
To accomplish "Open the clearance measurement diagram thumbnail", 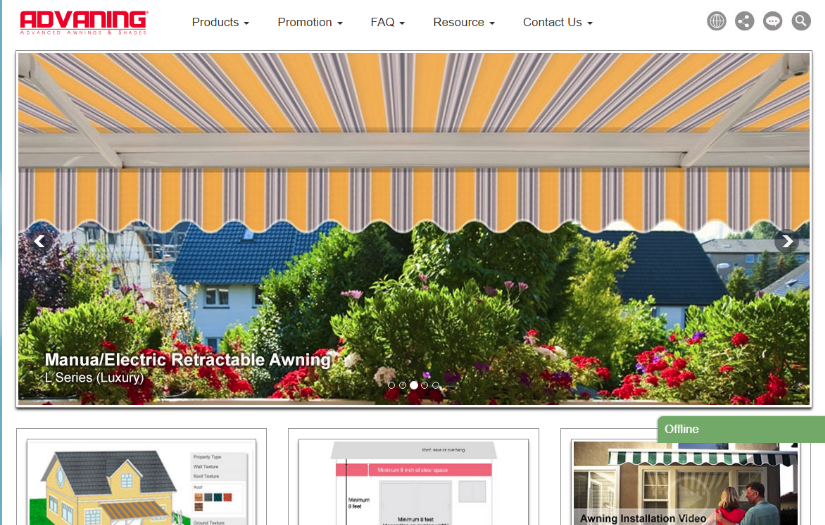I will 414,481.
